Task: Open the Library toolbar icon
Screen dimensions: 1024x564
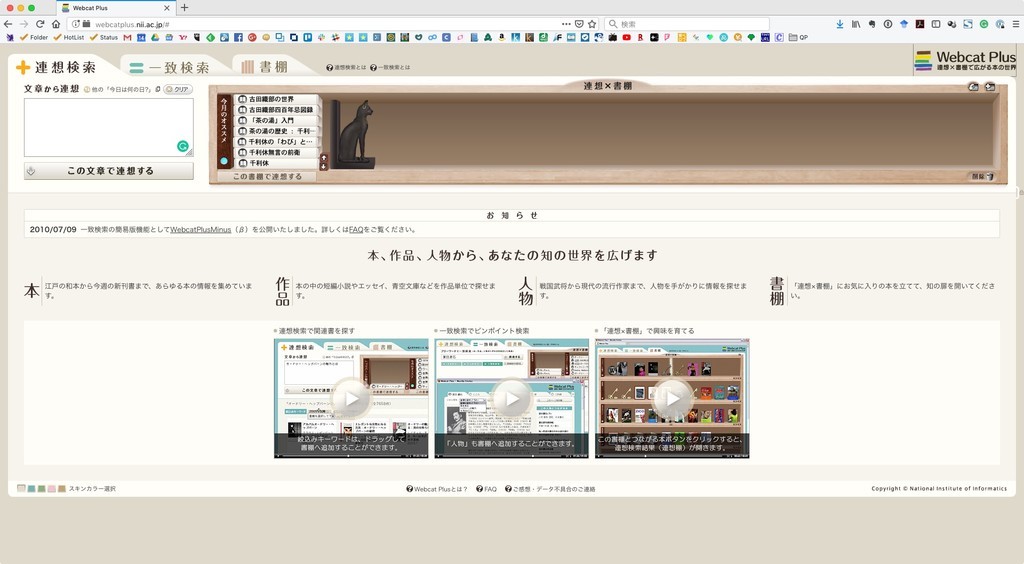Action: (x=856, y=24)
